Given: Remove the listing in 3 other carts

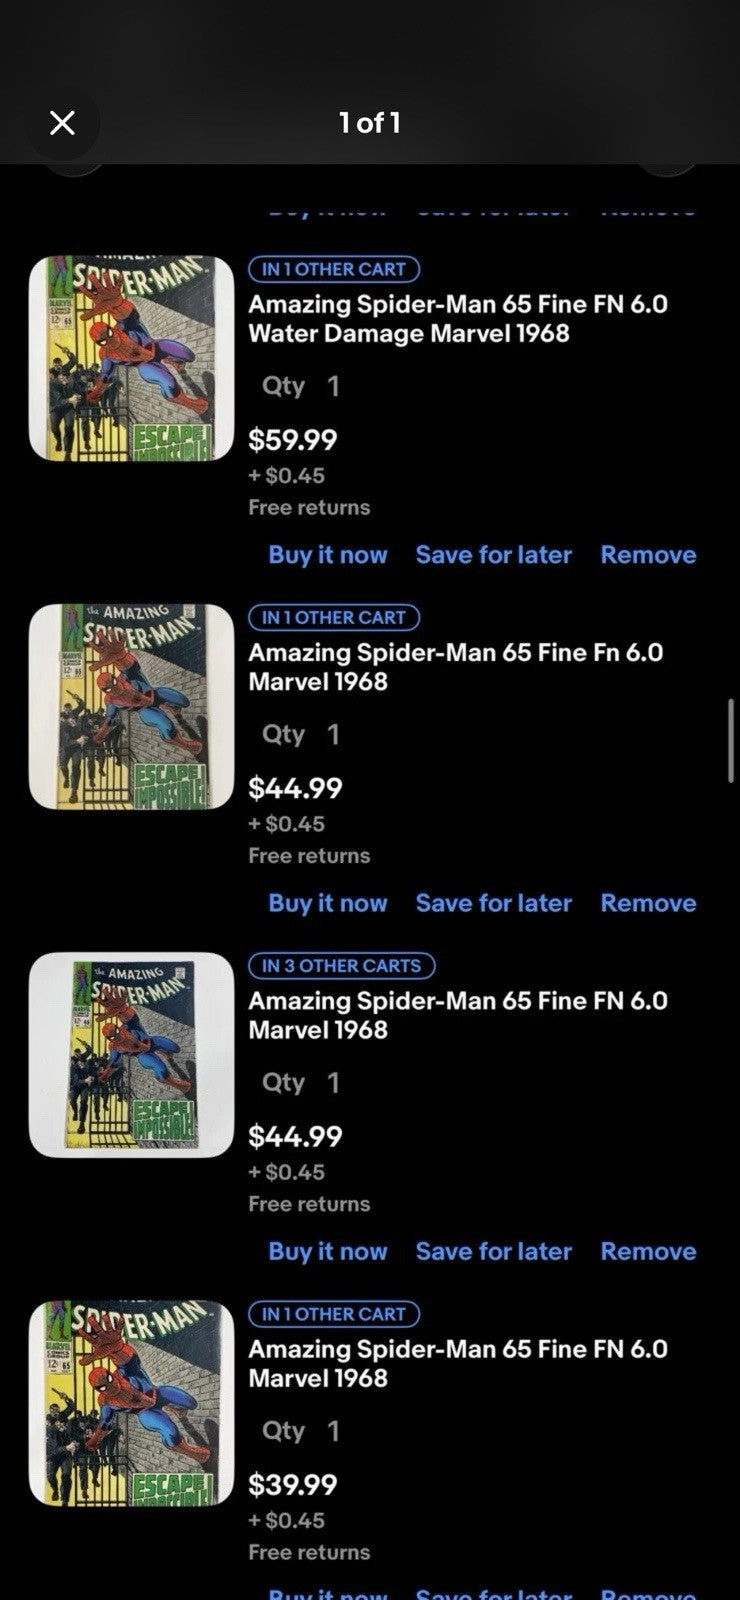Looking at the screenshot, I should 648,1251.
